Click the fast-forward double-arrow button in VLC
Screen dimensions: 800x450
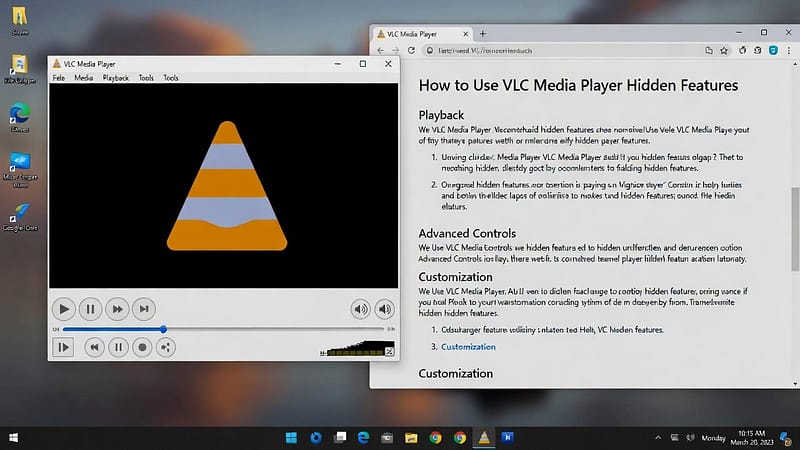click(117, 309)
